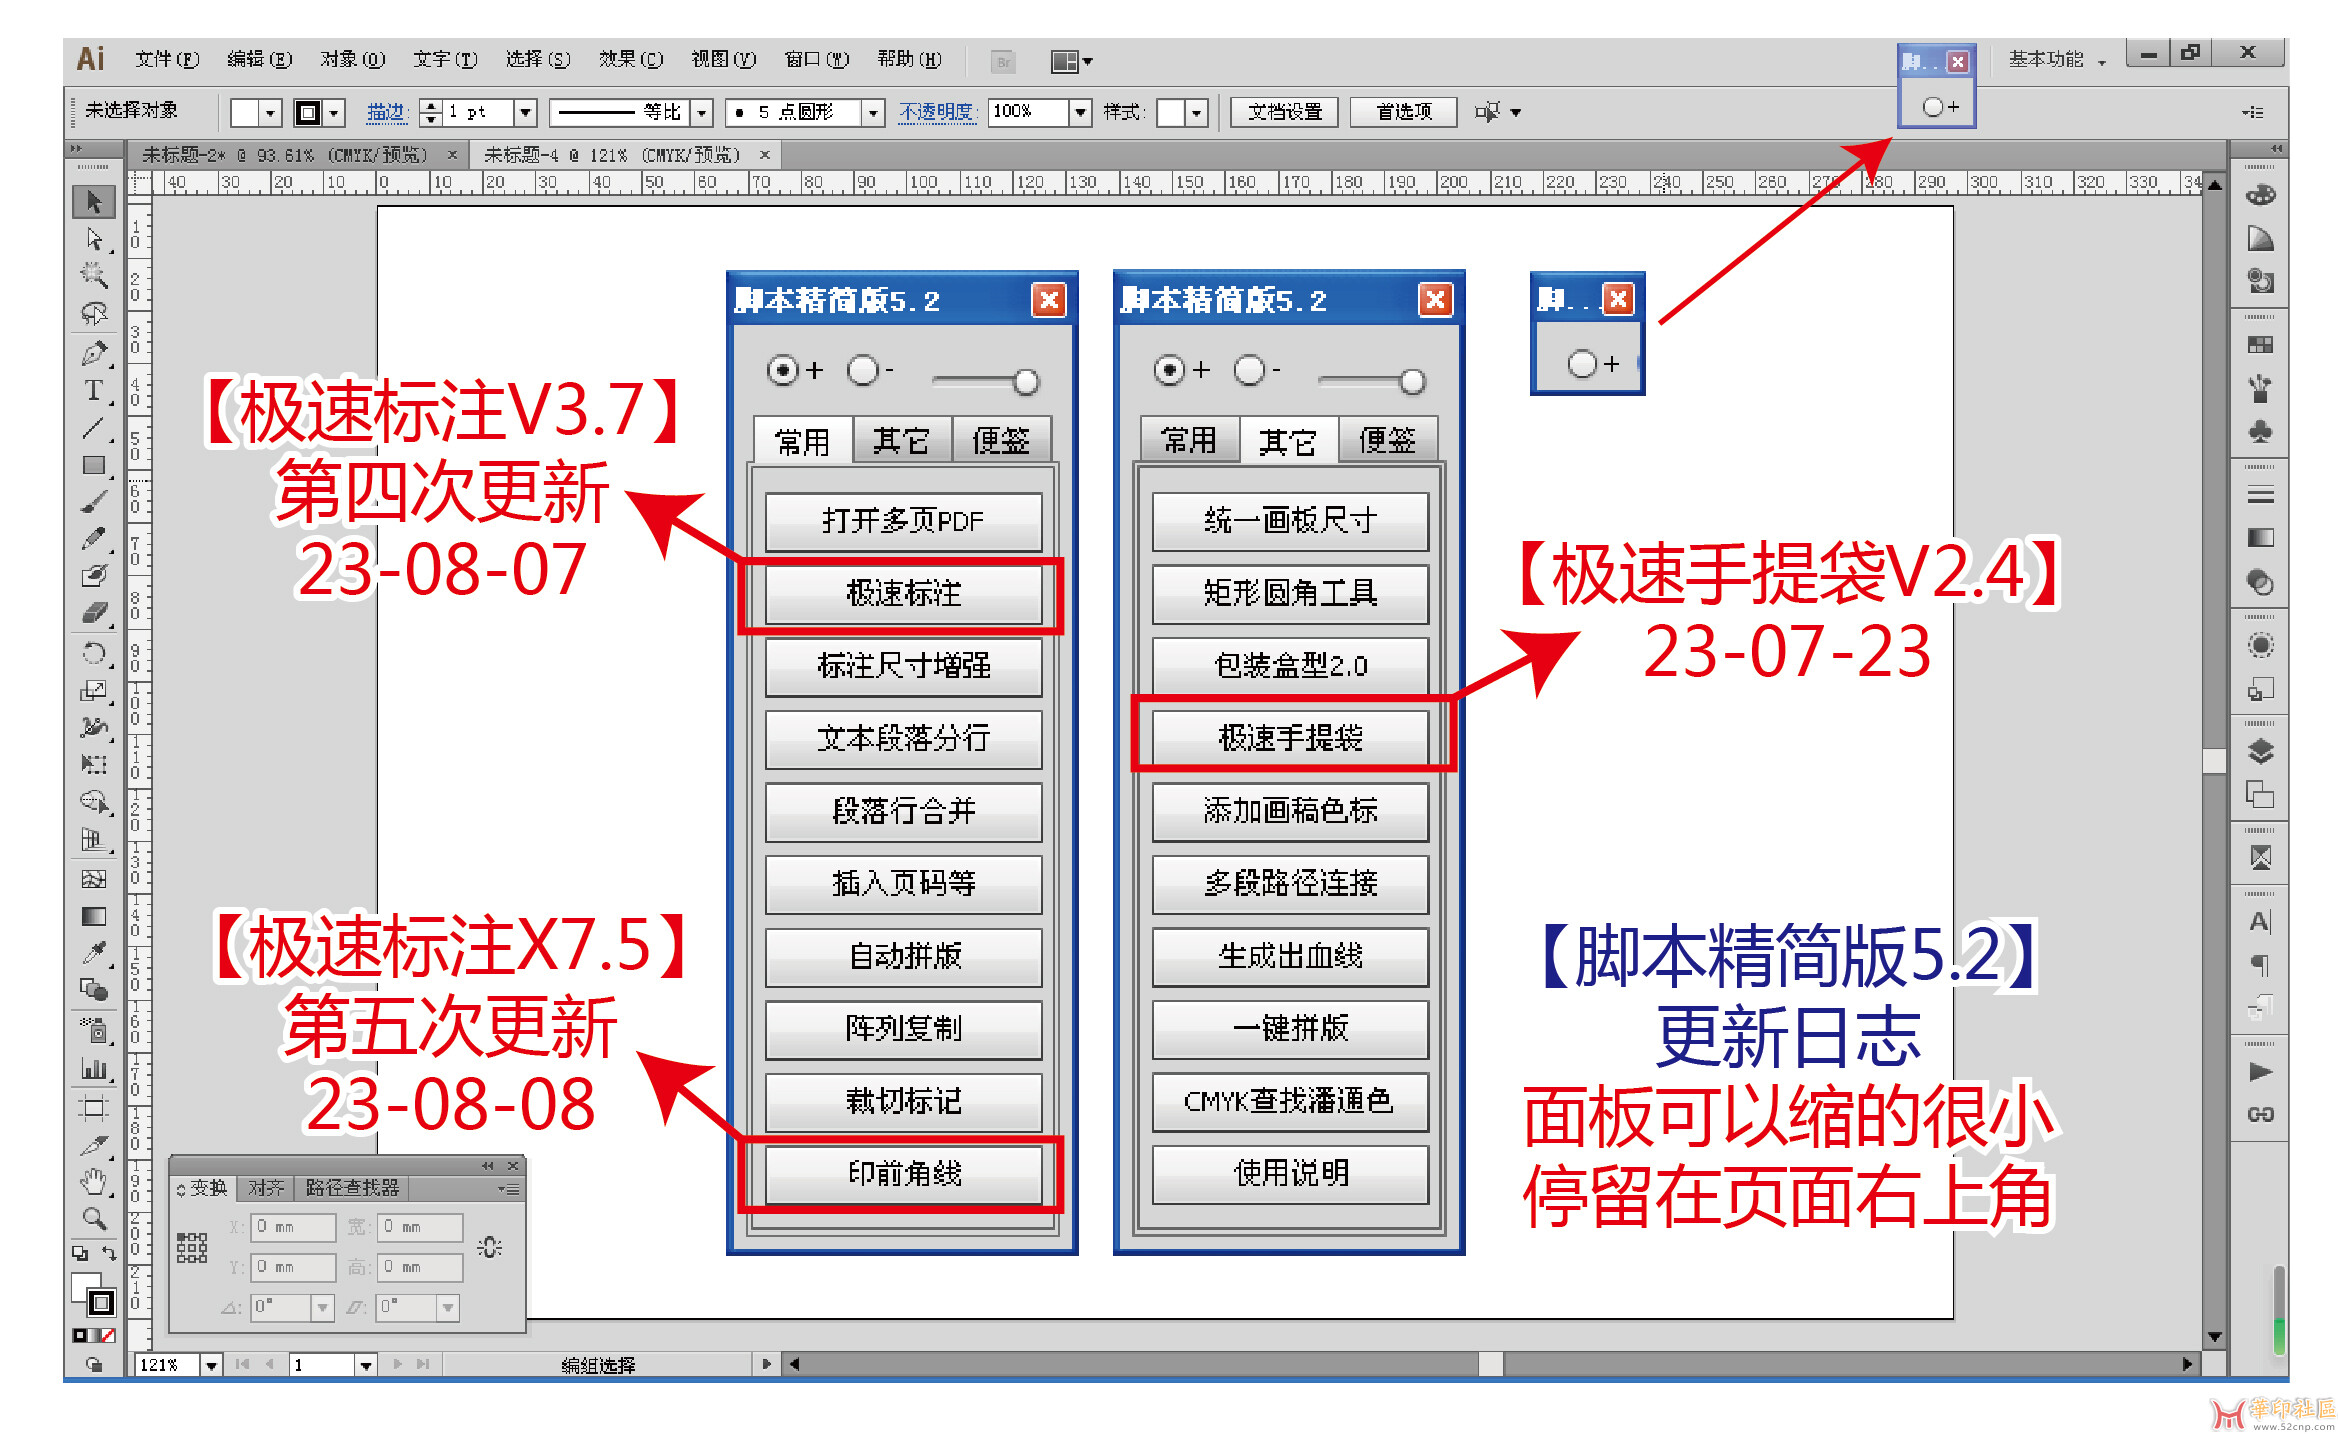Screen dimensions: 2339x1434
Task: Select the Zoom tool
Action: click(x=94, y=1218)
